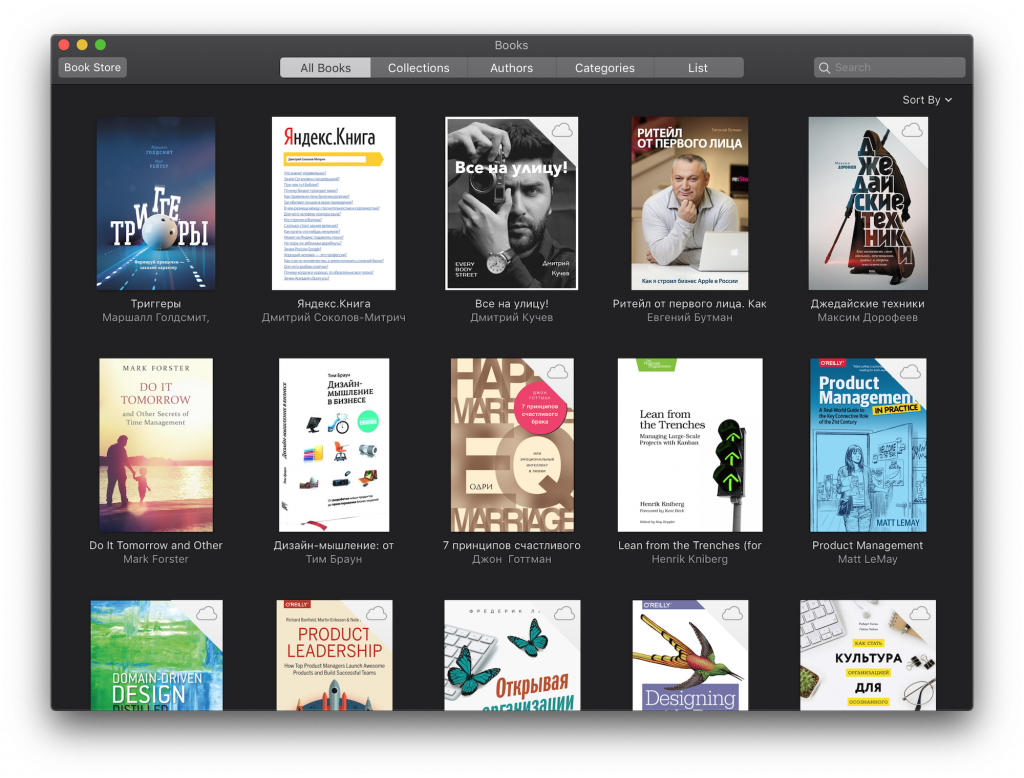The width and height of the screenshot is (1024, 778).
Task: Click author Mark Forster
Action: [156, 559]
